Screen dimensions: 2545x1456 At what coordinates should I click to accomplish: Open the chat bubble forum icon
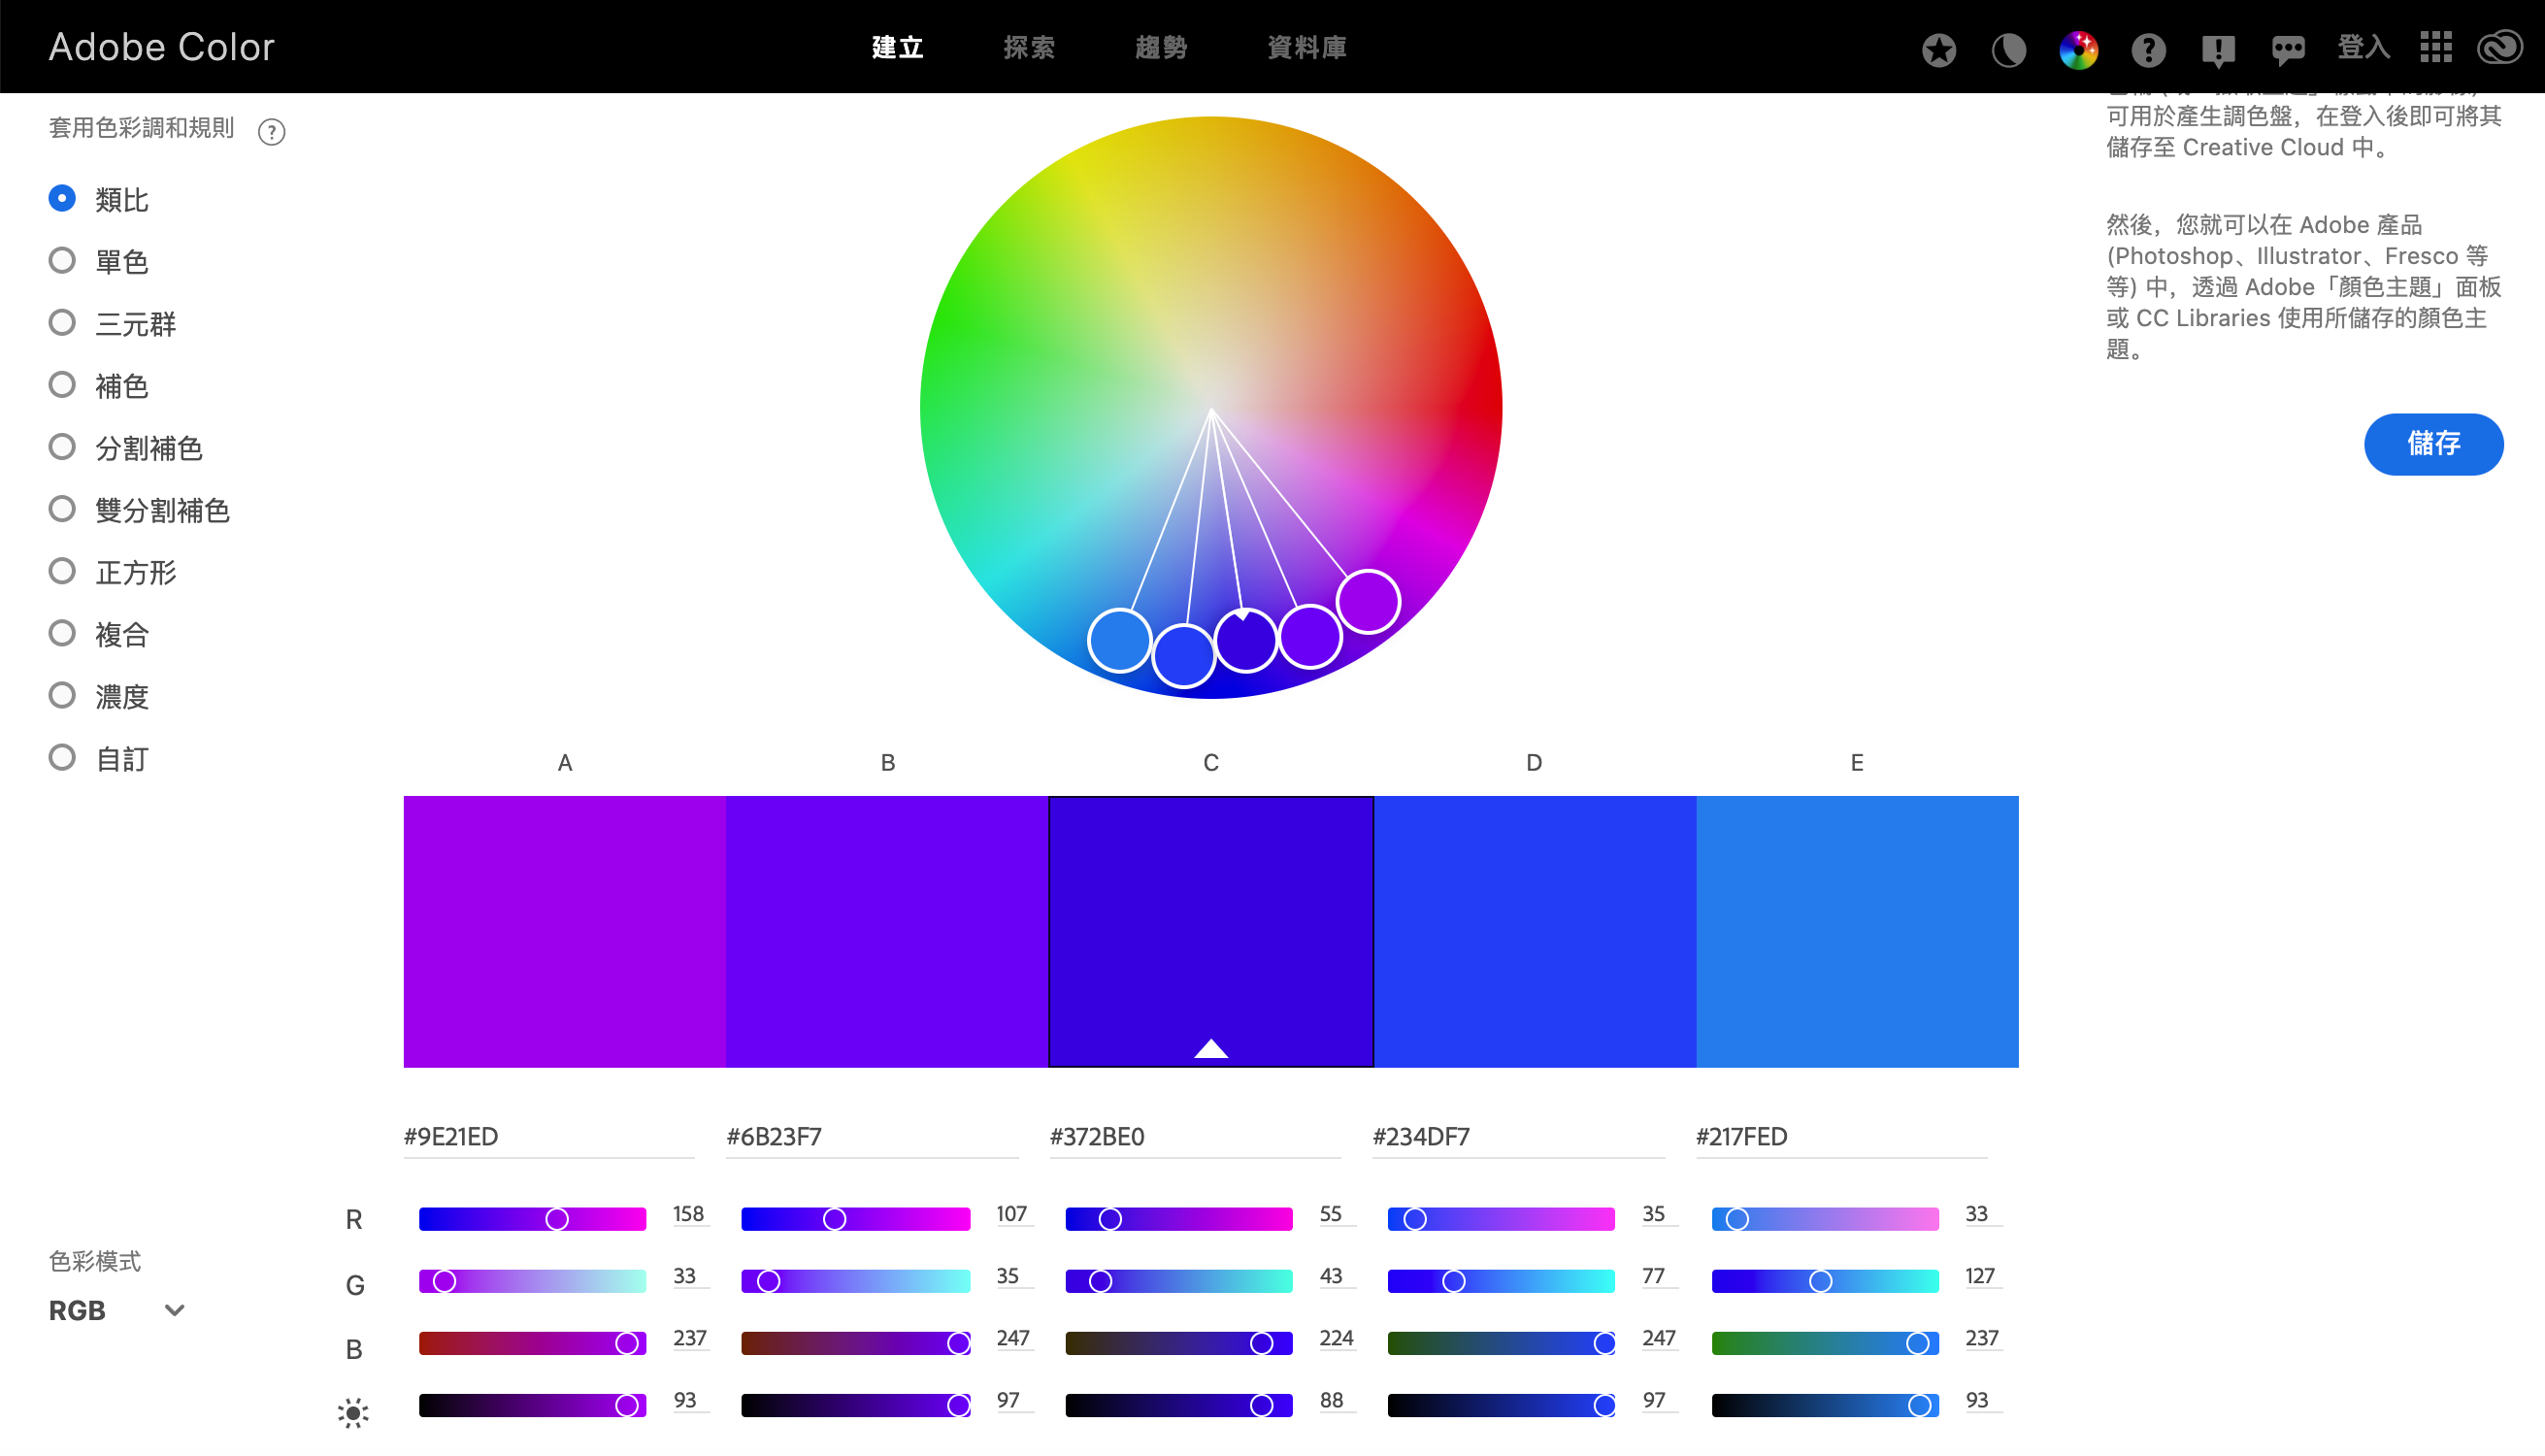(x=2288, y=50)
